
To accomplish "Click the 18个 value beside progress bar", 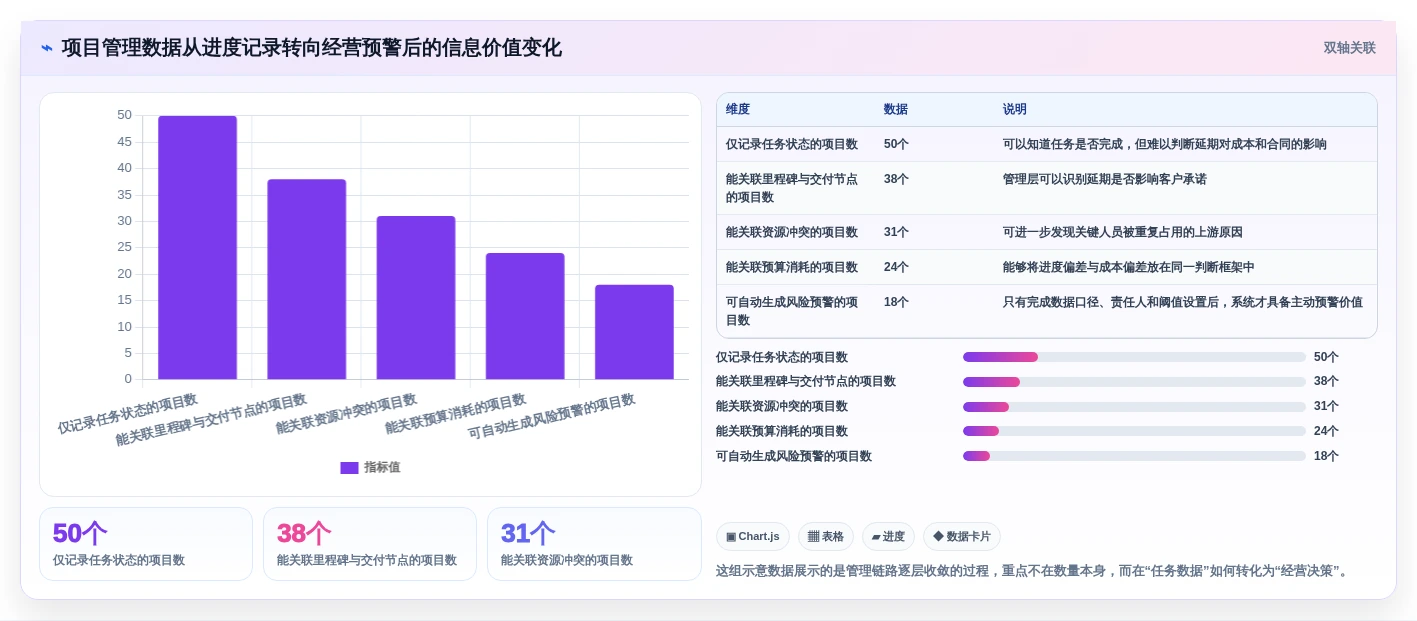I will click(1326, 456).
